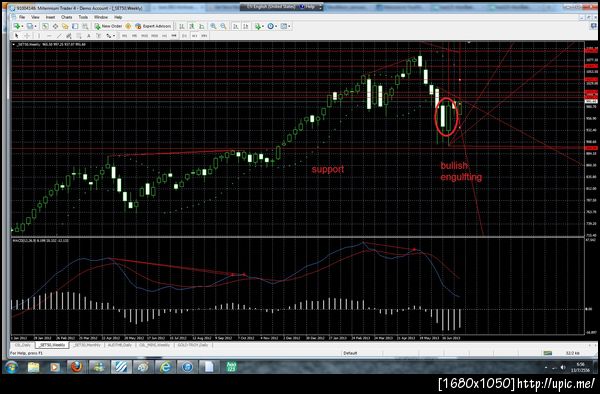Viewport: 600px width, 394px height.
Task: Click the 'Default' profile in status bar
Action: click(350, 353)
